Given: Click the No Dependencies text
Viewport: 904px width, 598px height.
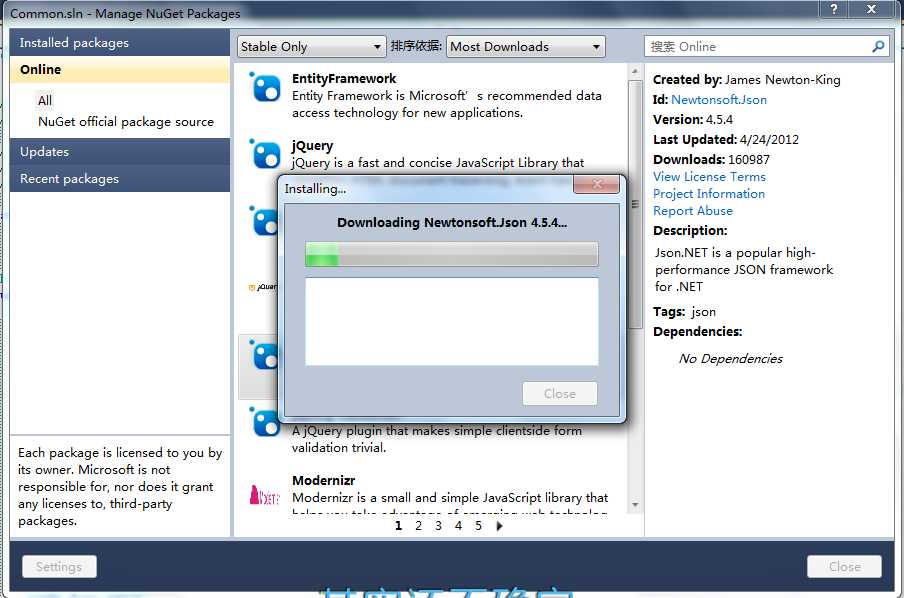Looking at the screenshot, I should pos(730,359).
